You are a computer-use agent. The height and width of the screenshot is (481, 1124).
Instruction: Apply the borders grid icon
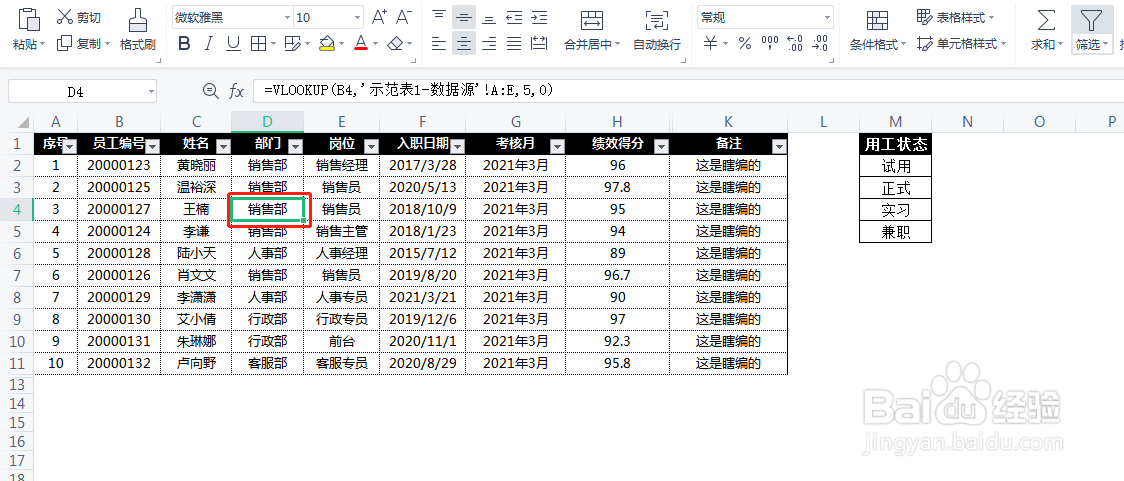[x=258, y=44]
